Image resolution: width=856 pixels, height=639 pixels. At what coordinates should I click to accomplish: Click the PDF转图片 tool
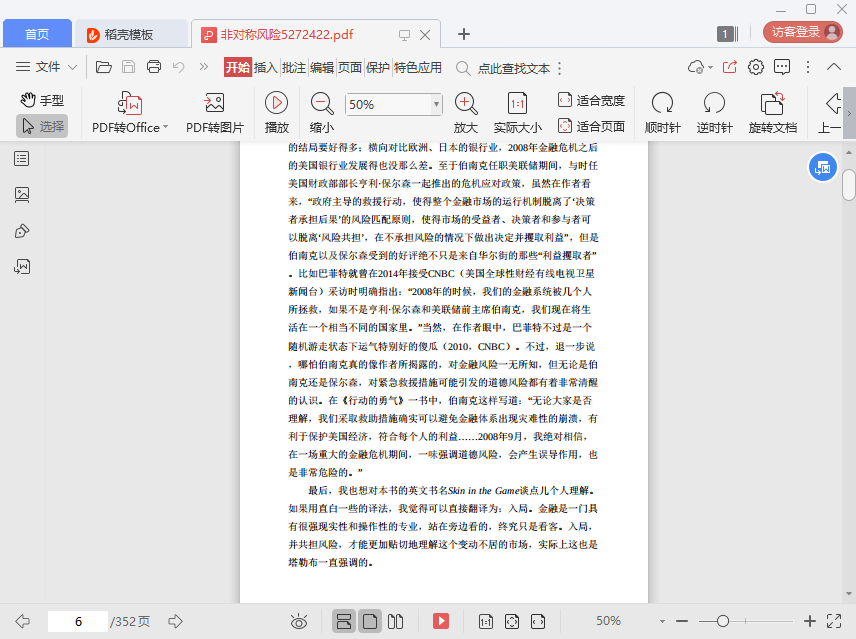tap(214, 103)
